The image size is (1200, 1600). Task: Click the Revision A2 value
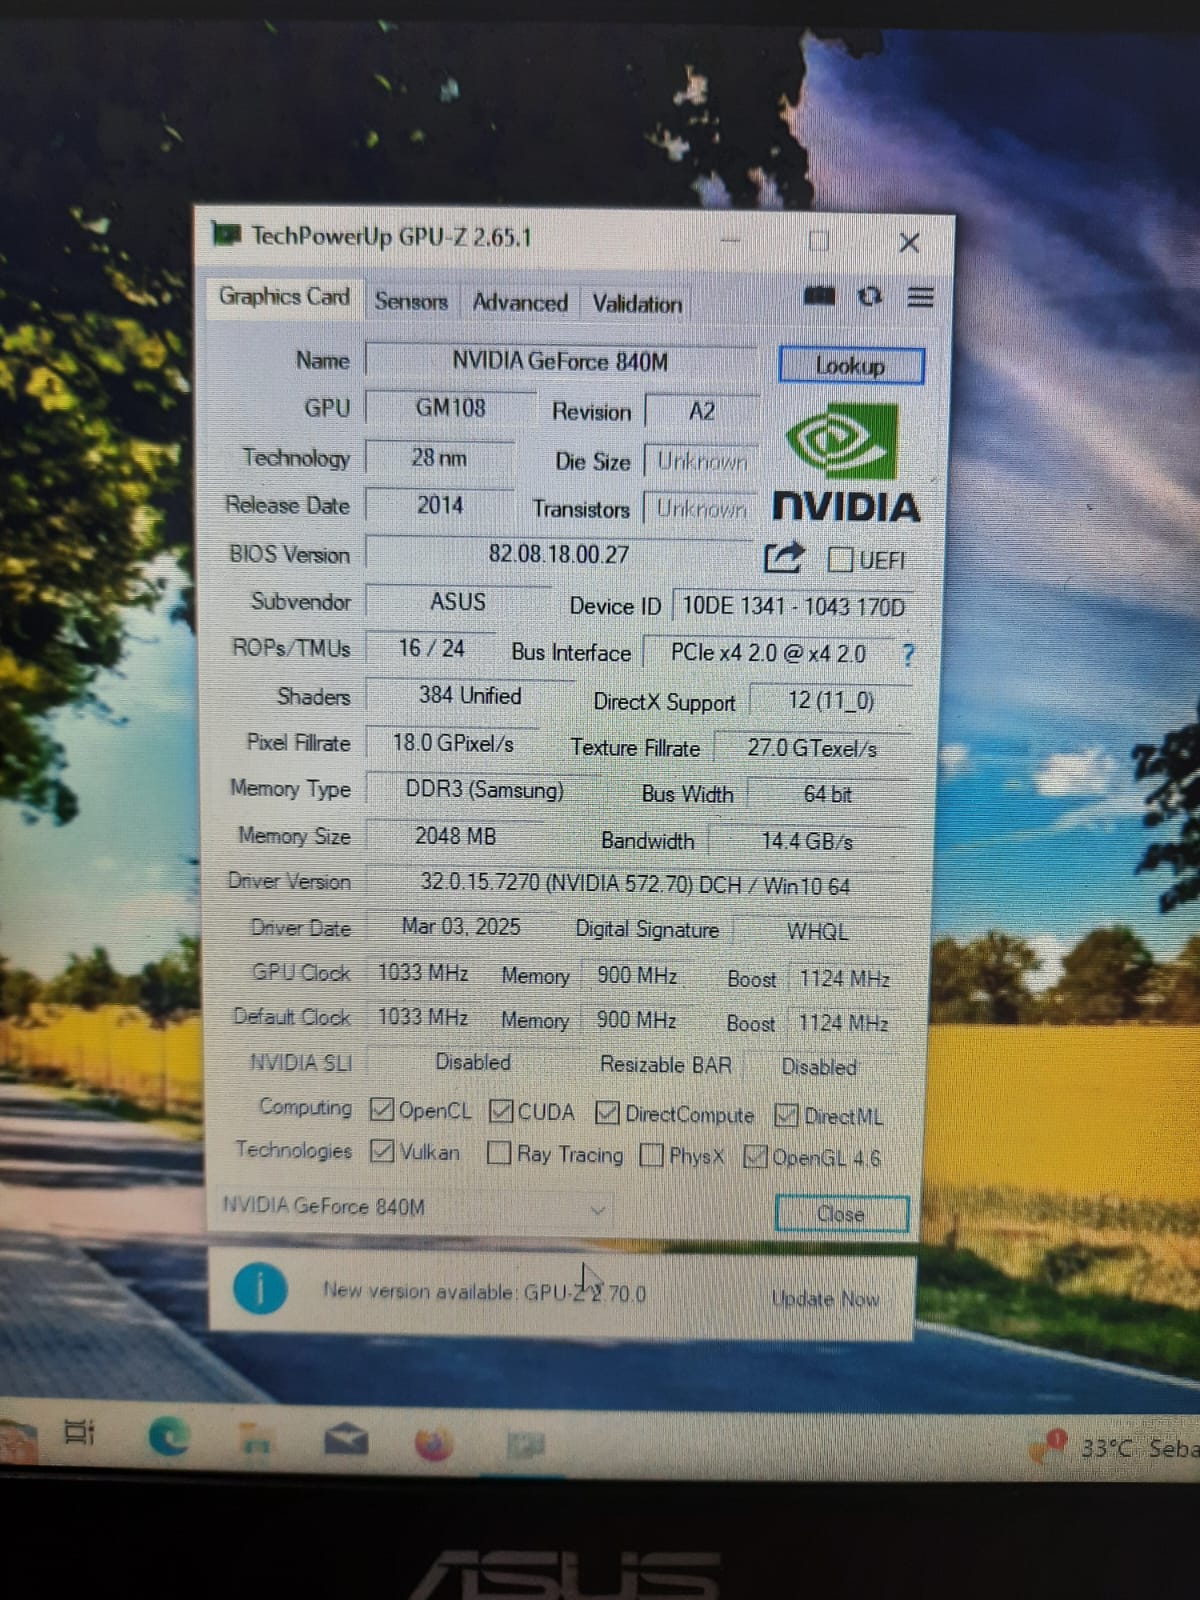[x=702, y=412]
